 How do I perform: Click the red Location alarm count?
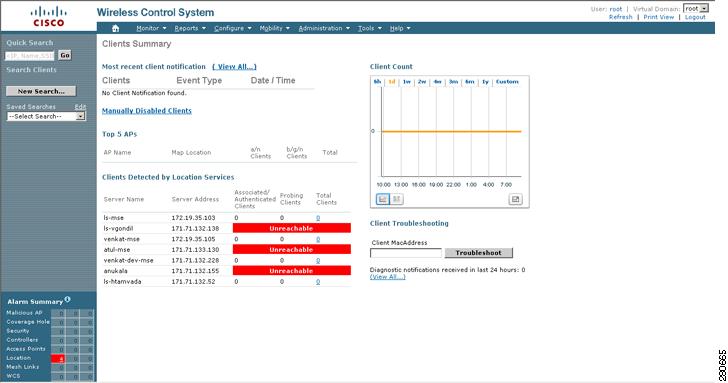tap(58, 358)
